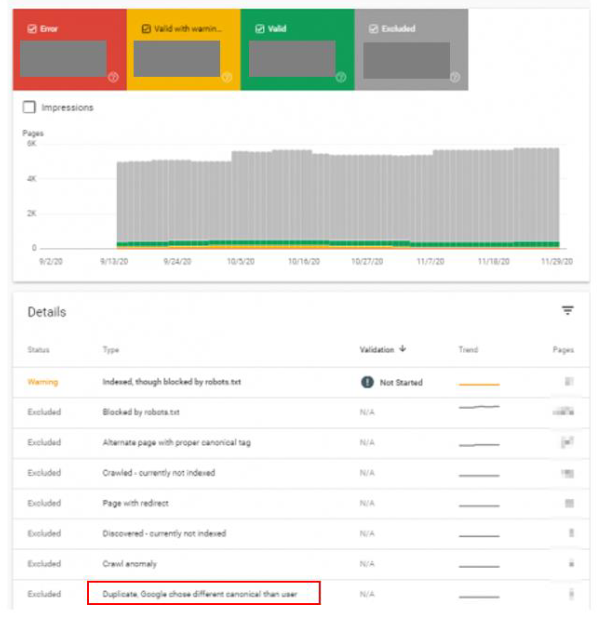609x633 pixels.
Task: Click the help icon on Error card
Action: (113, 77)
